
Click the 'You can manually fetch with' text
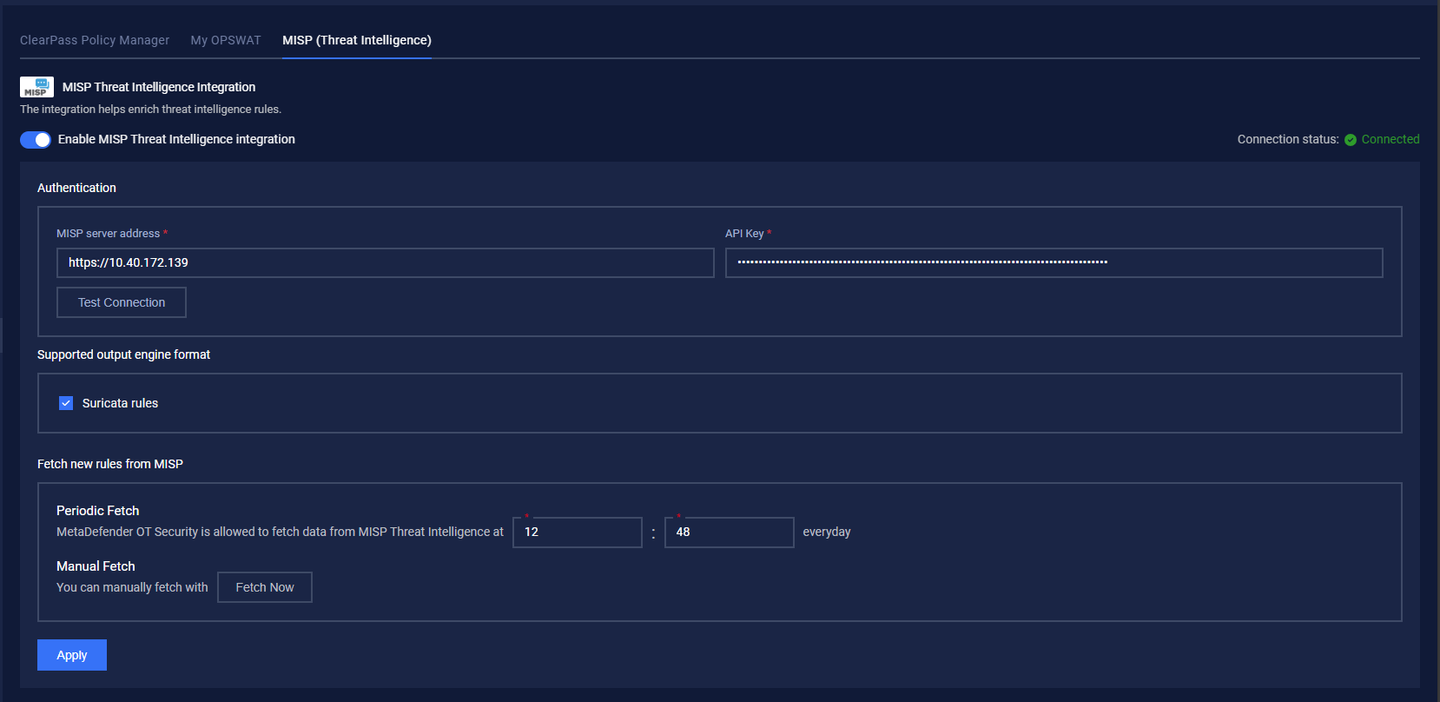pyautogui.click(x=132, y=587)
